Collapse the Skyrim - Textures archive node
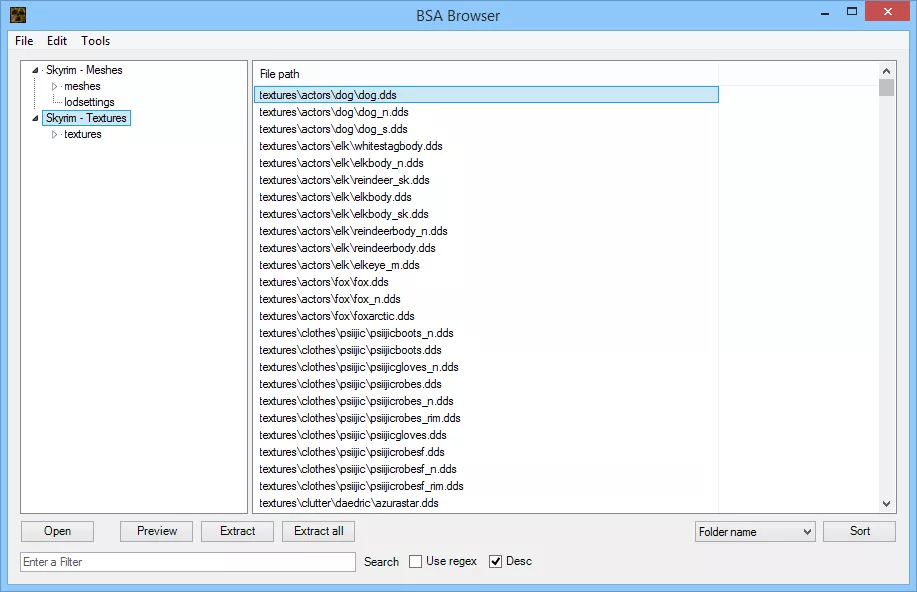917x592 pixels. 35,118
